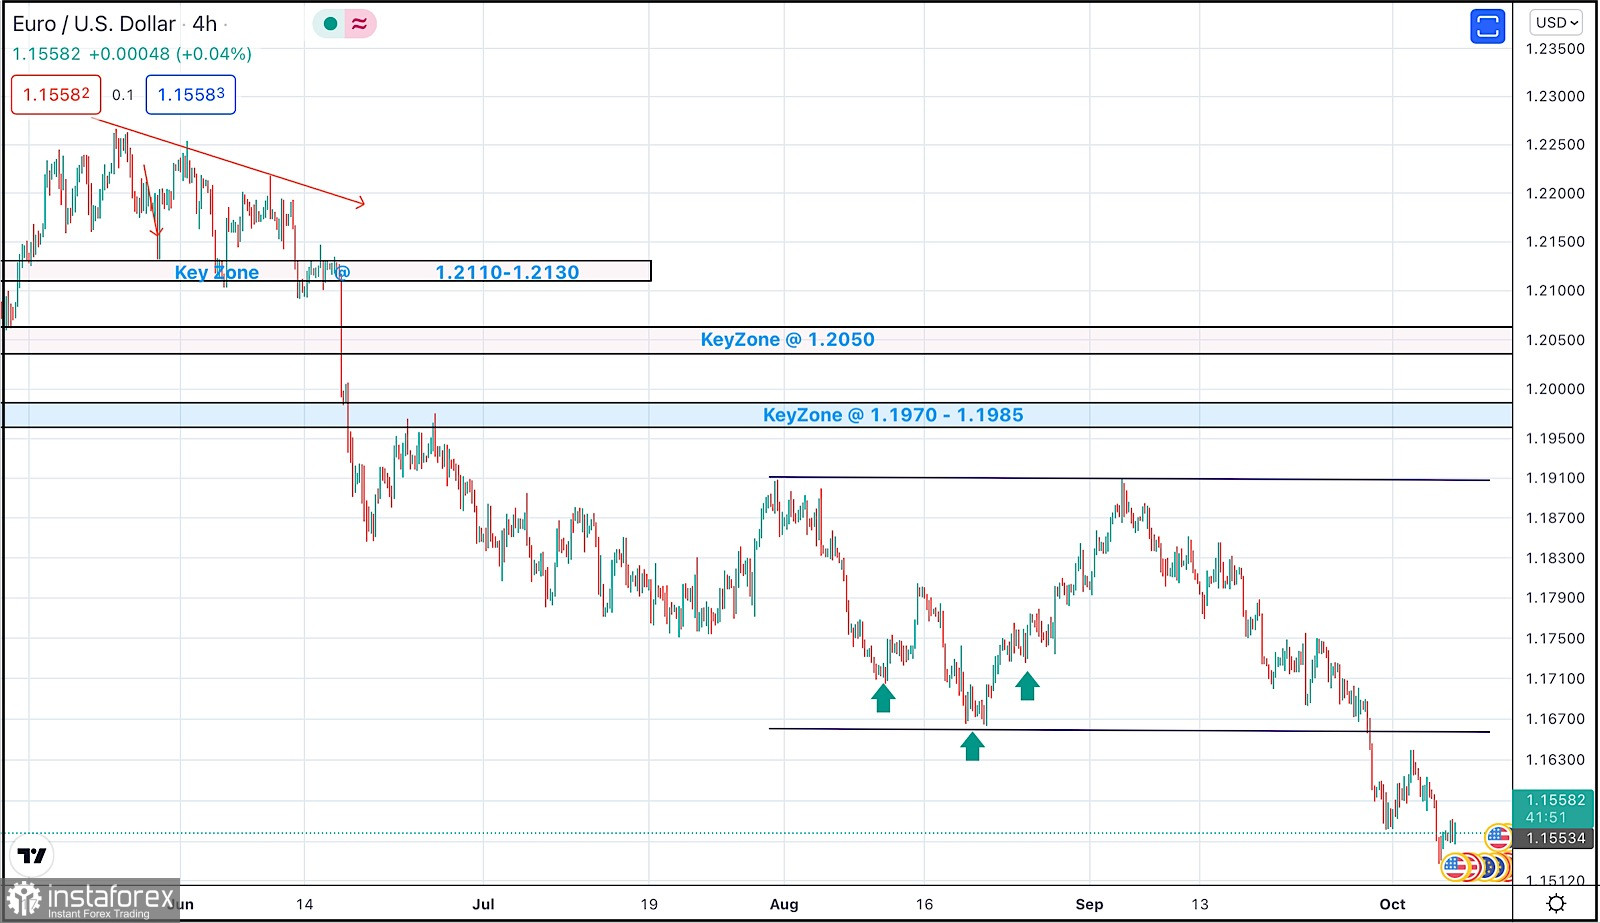Click the pink approximate-data indicator icon

pos(359,24)
